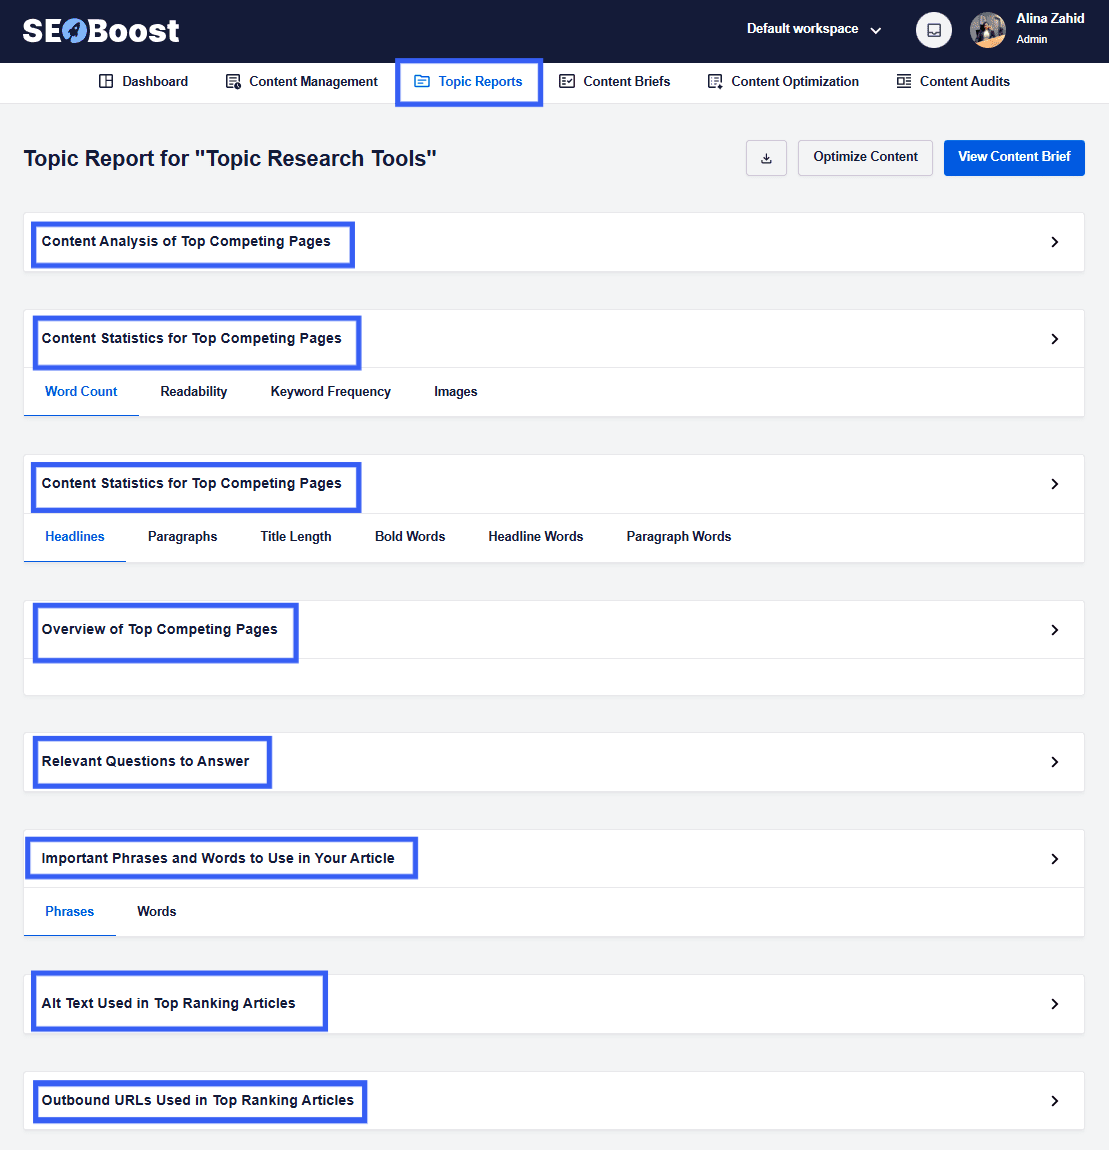Click 'Overview of Top Competing Pages' title
The width and height of the screenshot is (1109, 1150).
point(159,629)
